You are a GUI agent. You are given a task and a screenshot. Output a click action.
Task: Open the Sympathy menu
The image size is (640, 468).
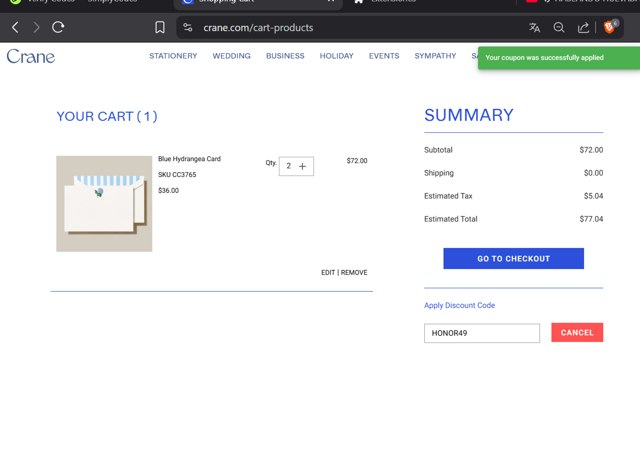(x=435, y=56)
